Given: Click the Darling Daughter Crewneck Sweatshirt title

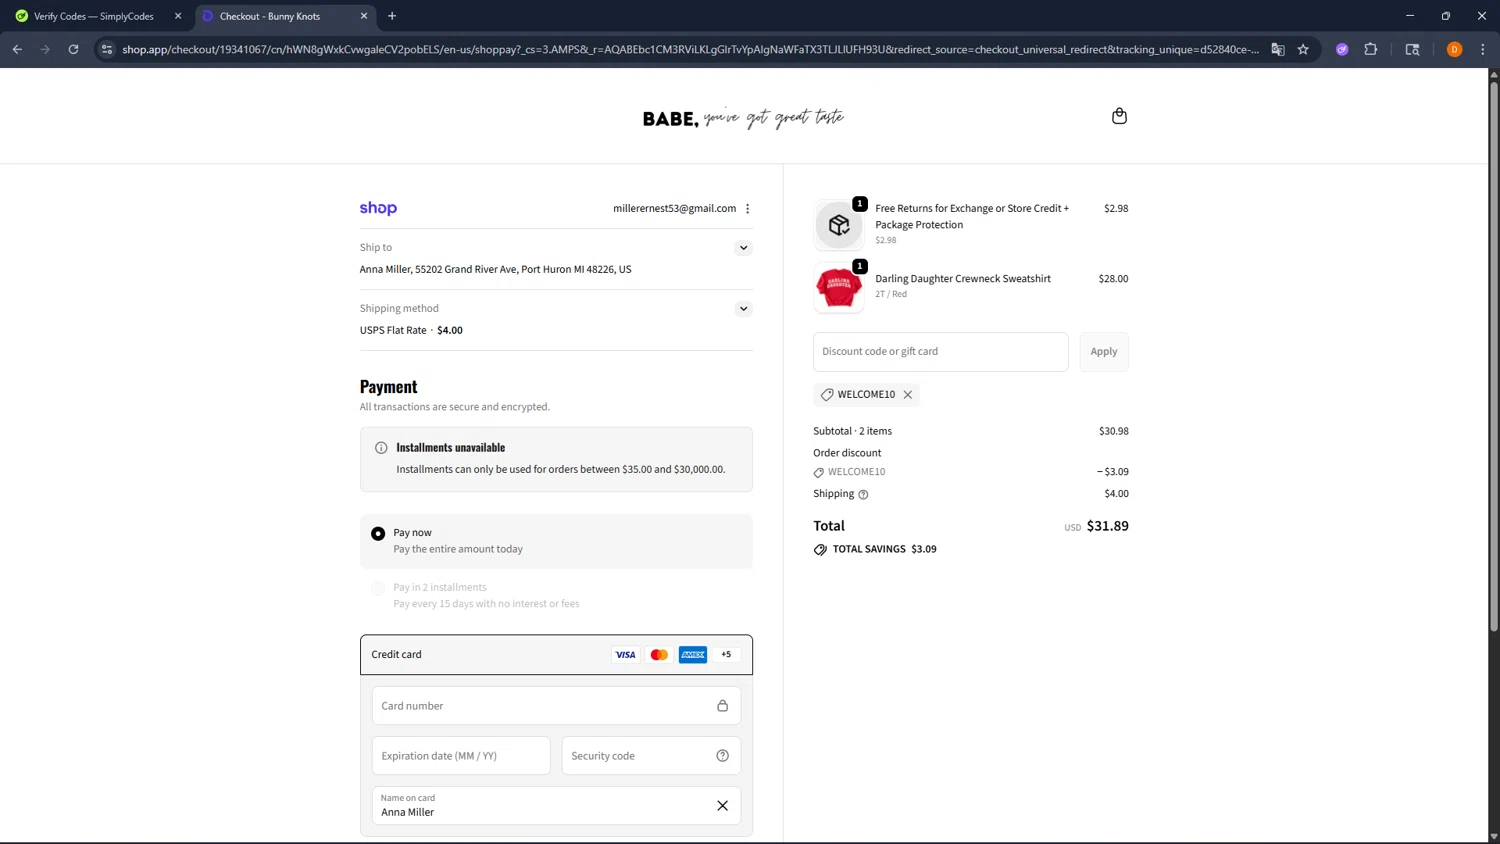Looking at the screenshot, I should tap(963, 279).
